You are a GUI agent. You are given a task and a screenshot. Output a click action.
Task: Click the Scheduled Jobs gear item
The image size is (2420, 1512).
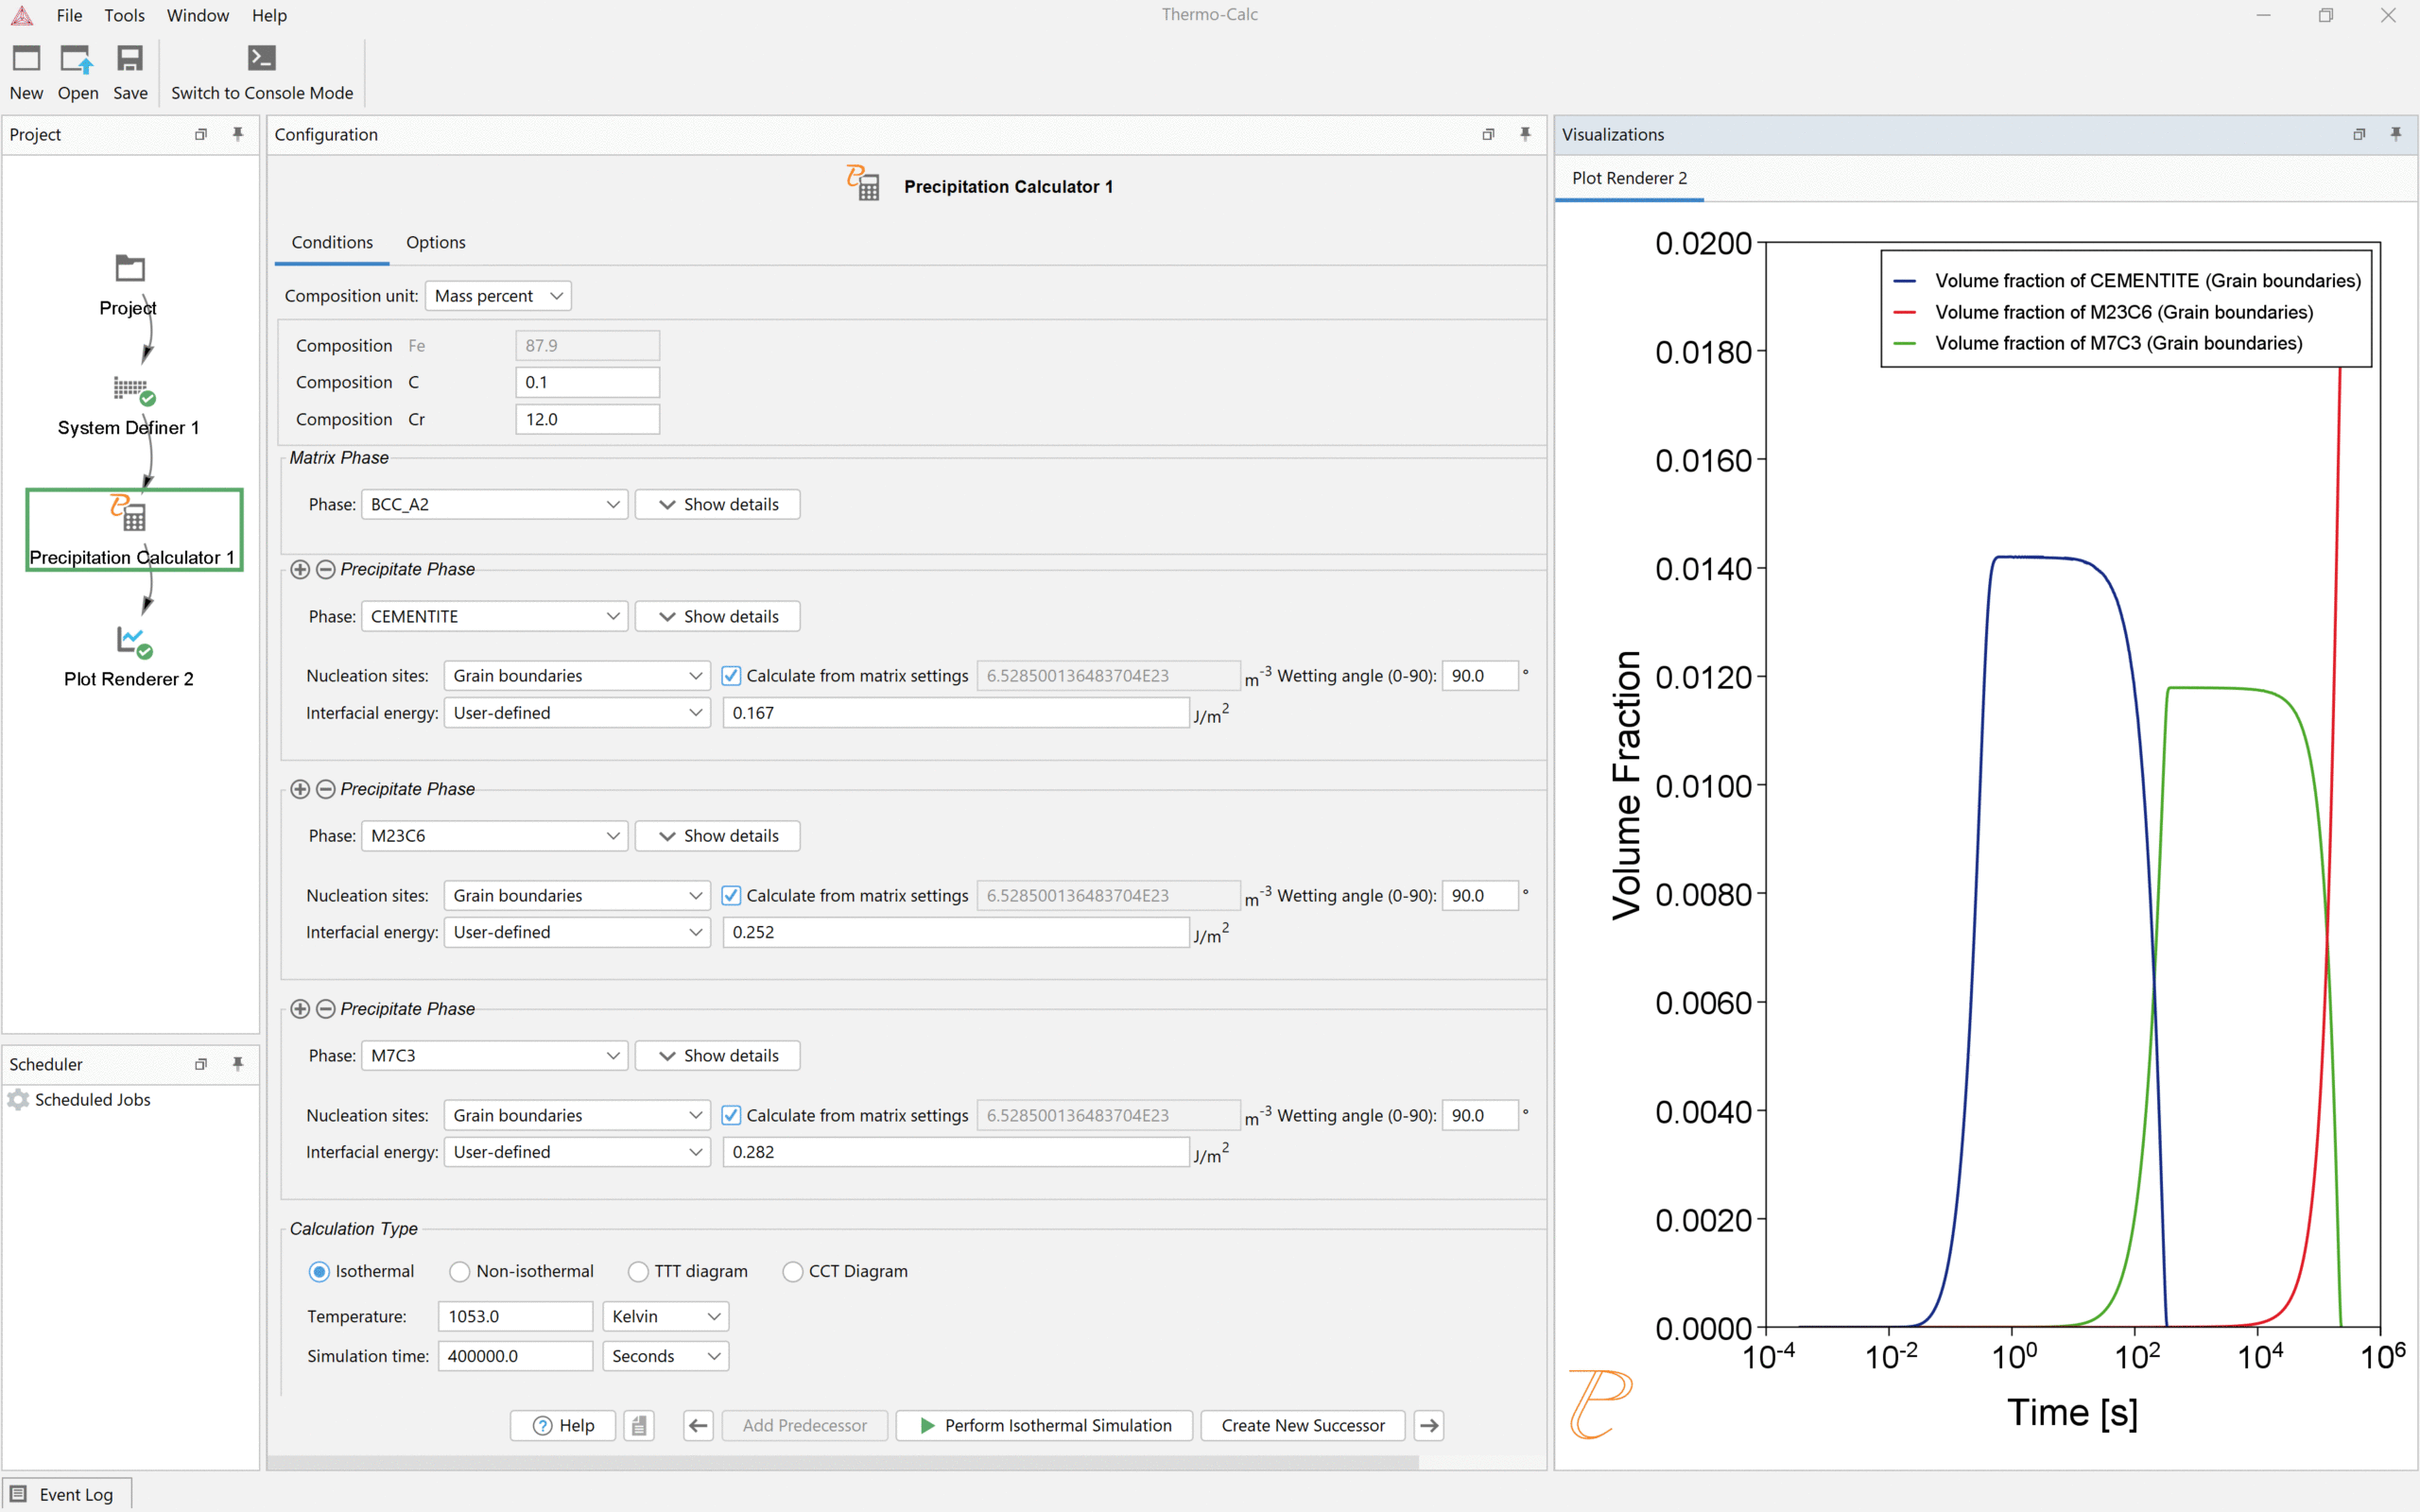tap(18, 1100)
